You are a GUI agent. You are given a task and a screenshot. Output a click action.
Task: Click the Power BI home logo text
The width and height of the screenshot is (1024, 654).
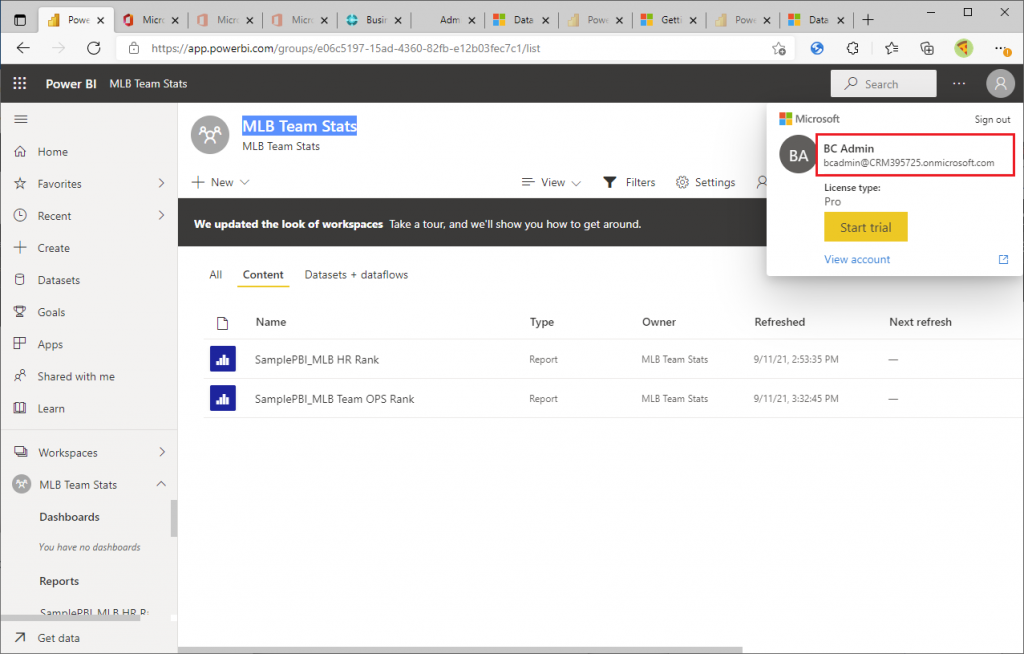(x=71, y=84)
